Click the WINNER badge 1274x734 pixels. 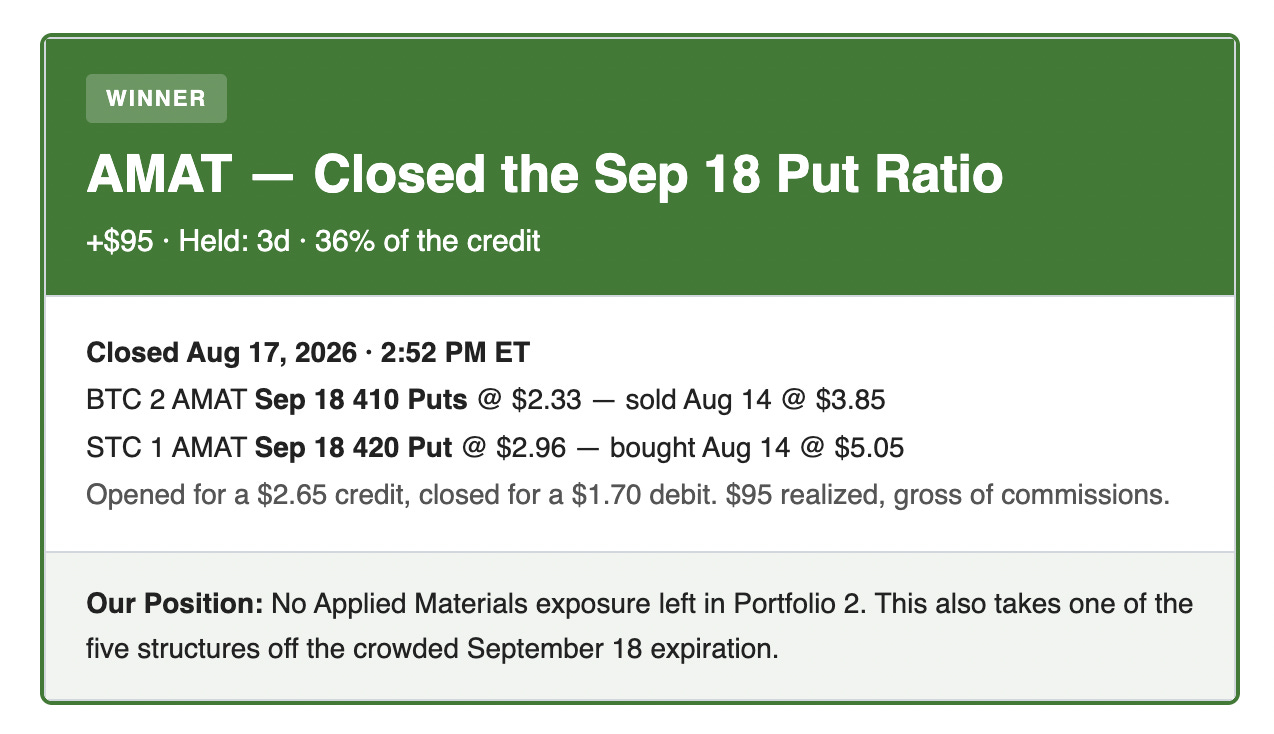pyautogui.click(x=156, y=99)
